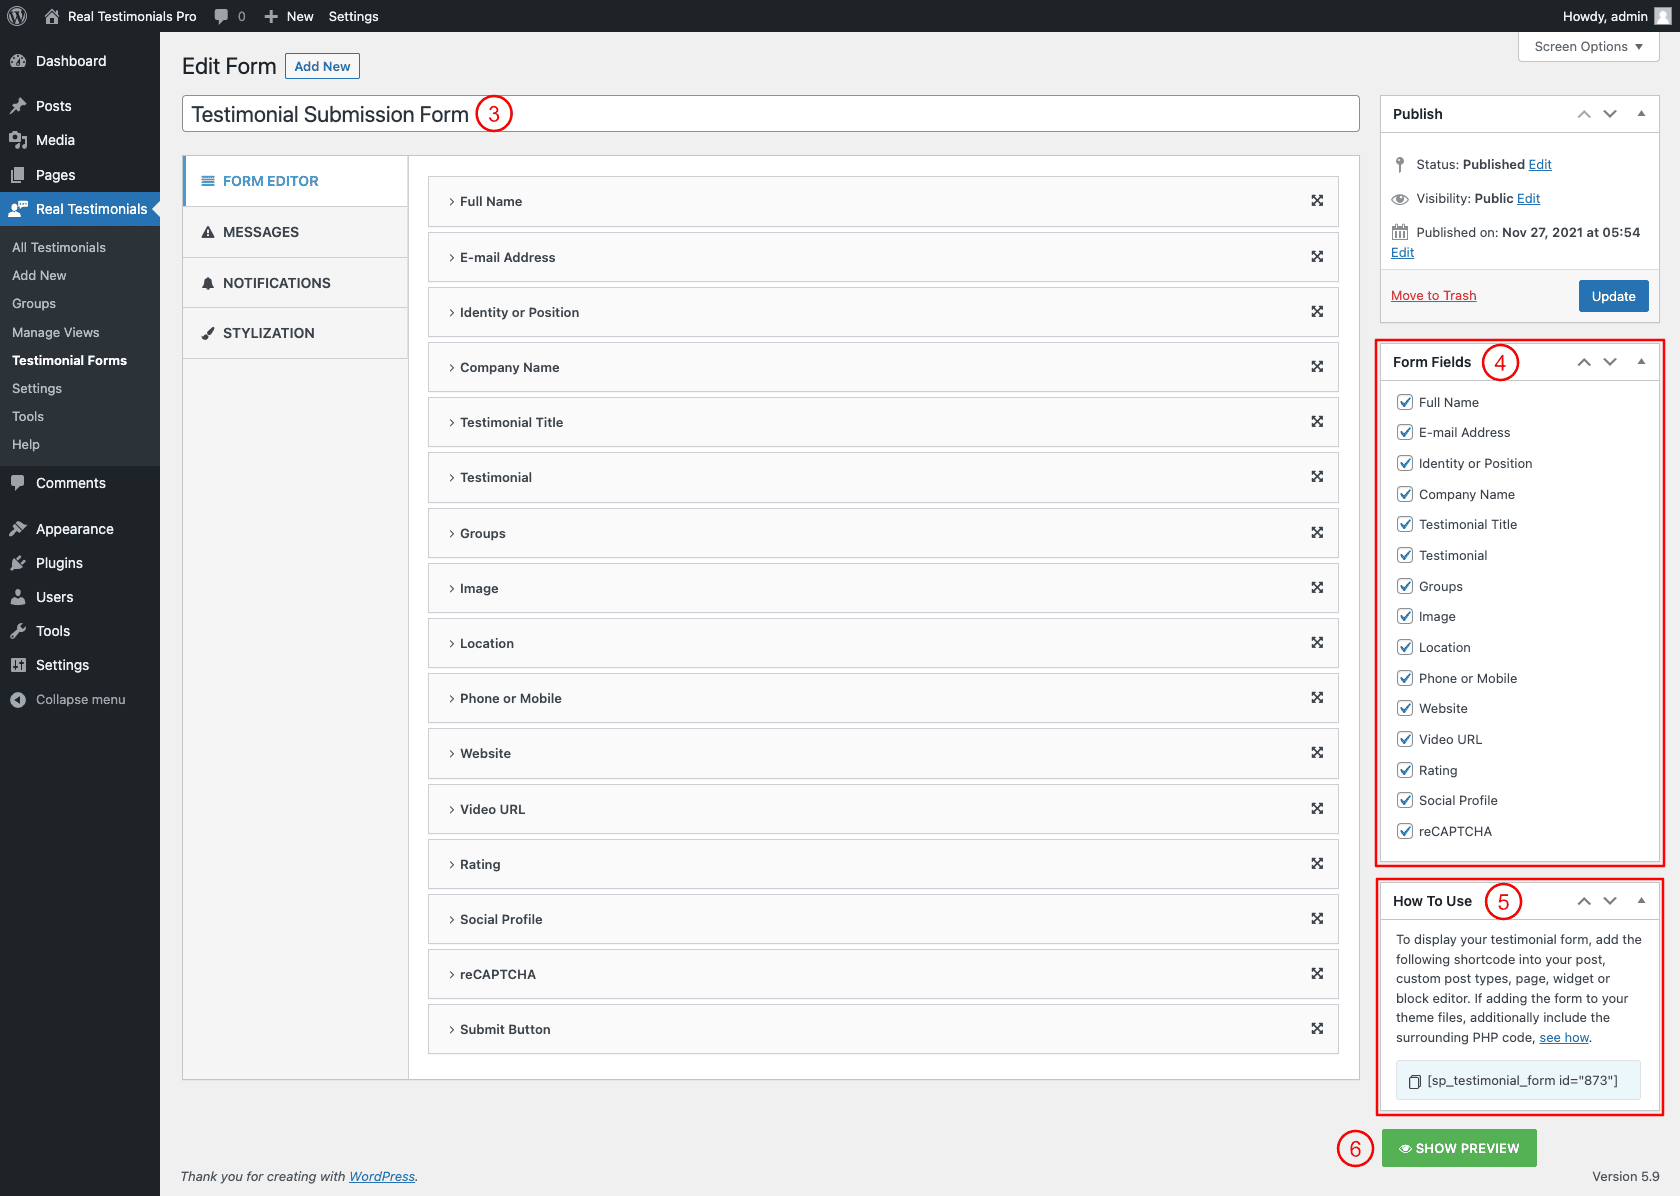Click the Collapse menu arrow icon
1680x1196 pixels.
18,700
